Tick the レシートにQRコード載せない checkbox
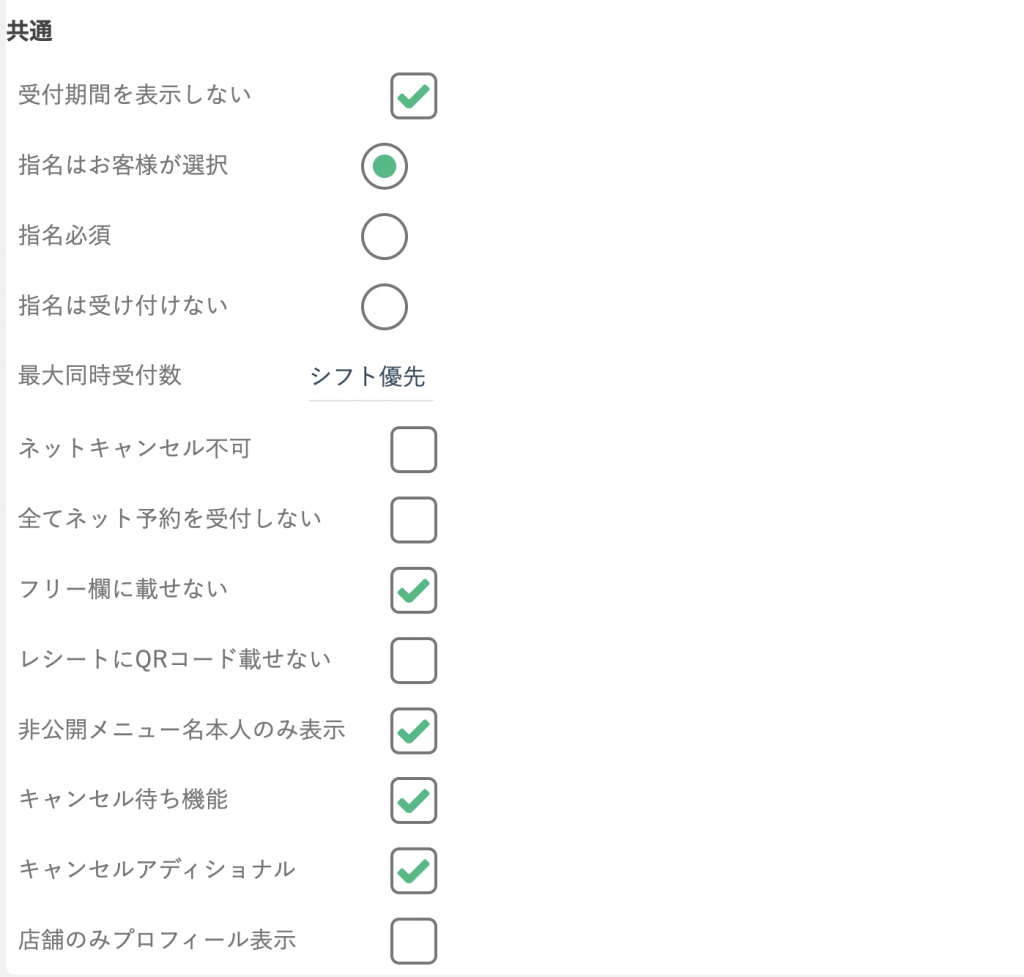This screenshot has width=1024, height=977. point(414,660)
